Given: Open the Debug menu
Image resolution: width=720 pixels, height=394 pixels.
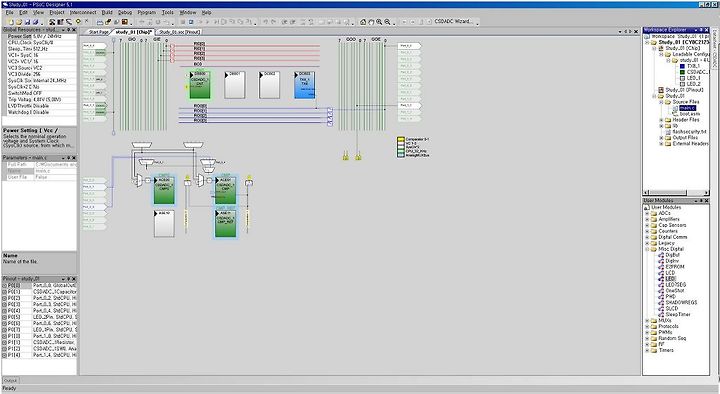Looking at the screenshot, I should (125, 12).
